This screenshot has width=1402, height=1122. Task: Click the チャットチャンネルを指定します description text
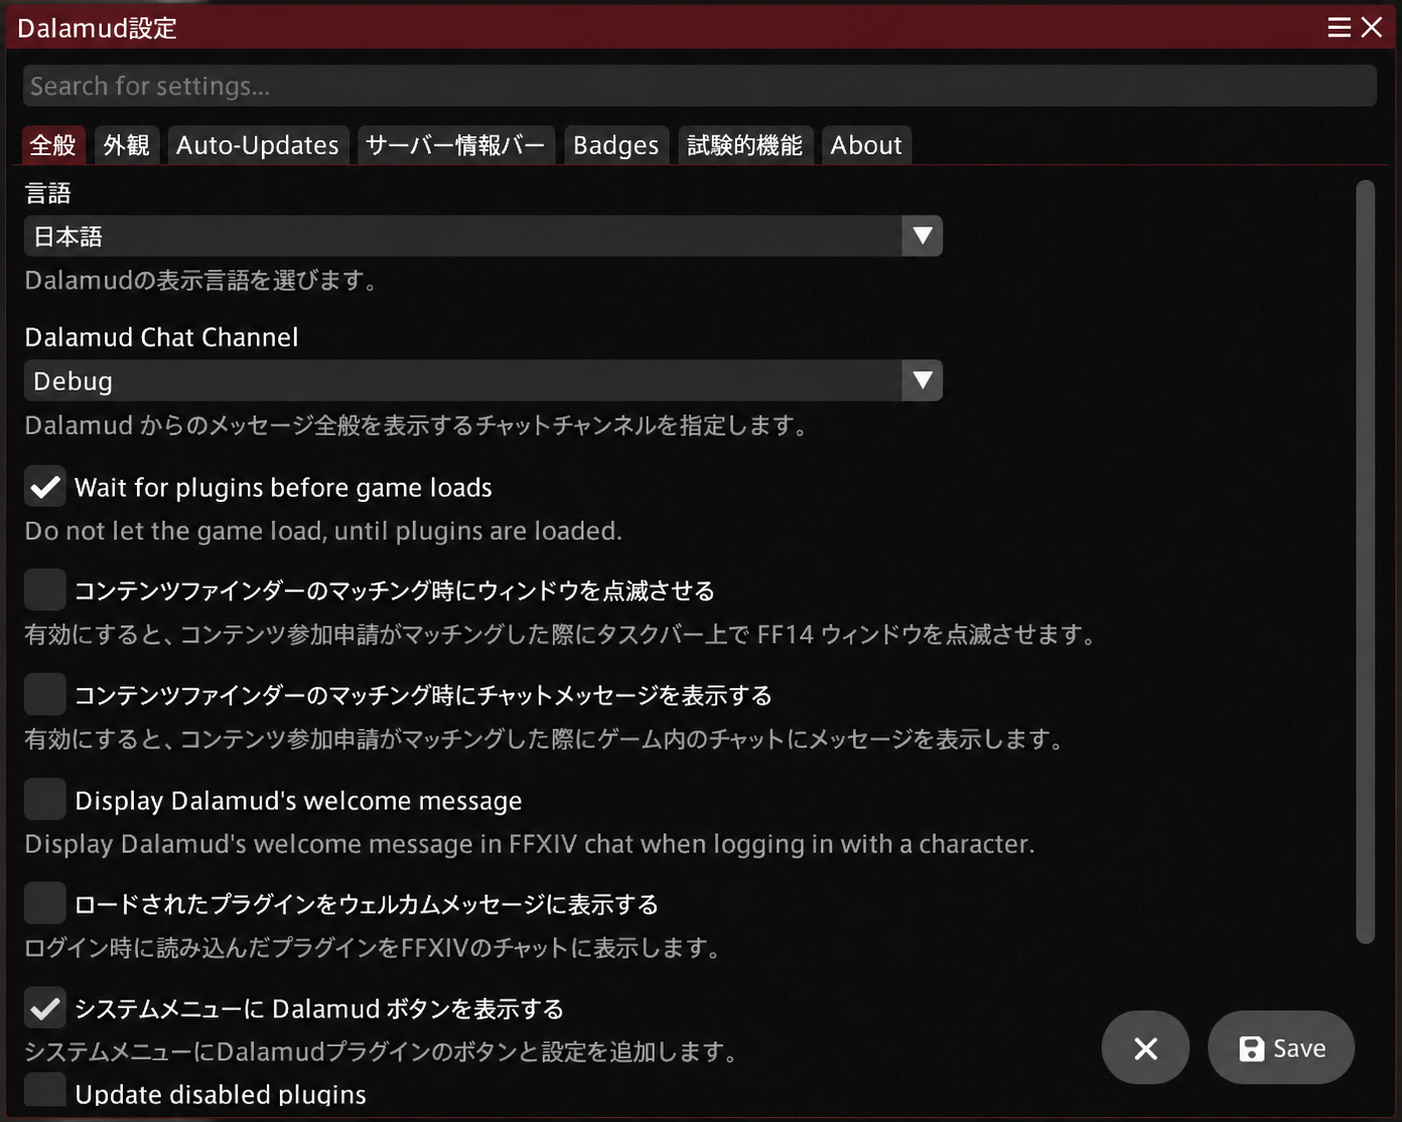pos(417,425)
